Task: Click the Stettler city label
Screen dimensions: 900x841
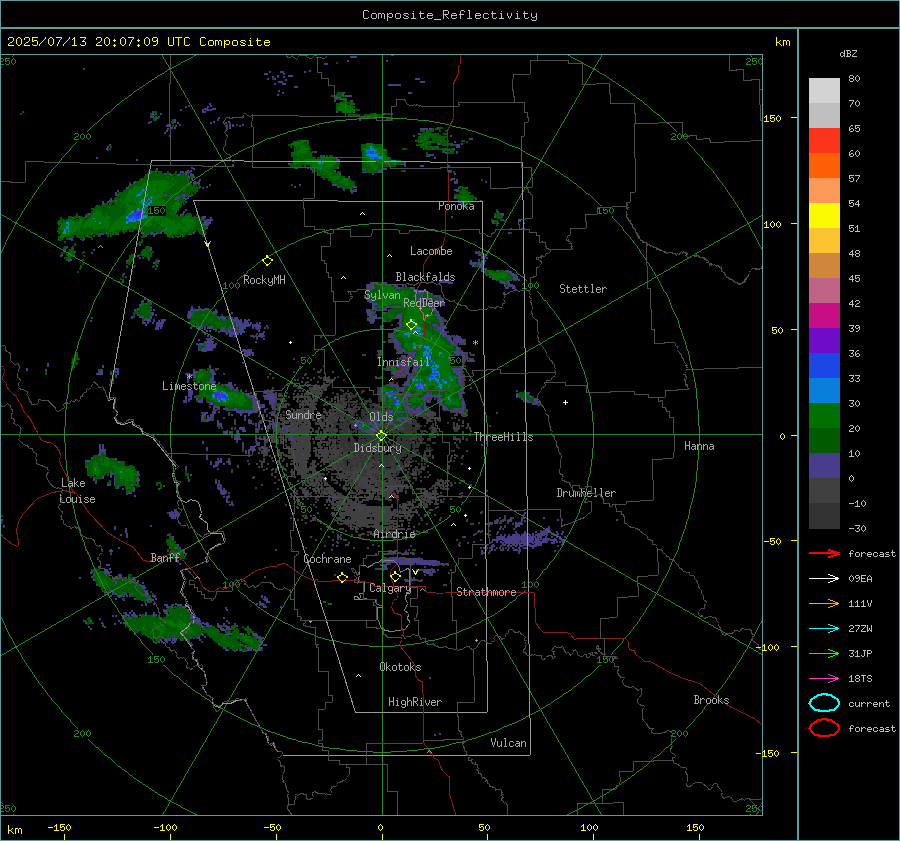Action: [583, 289]
